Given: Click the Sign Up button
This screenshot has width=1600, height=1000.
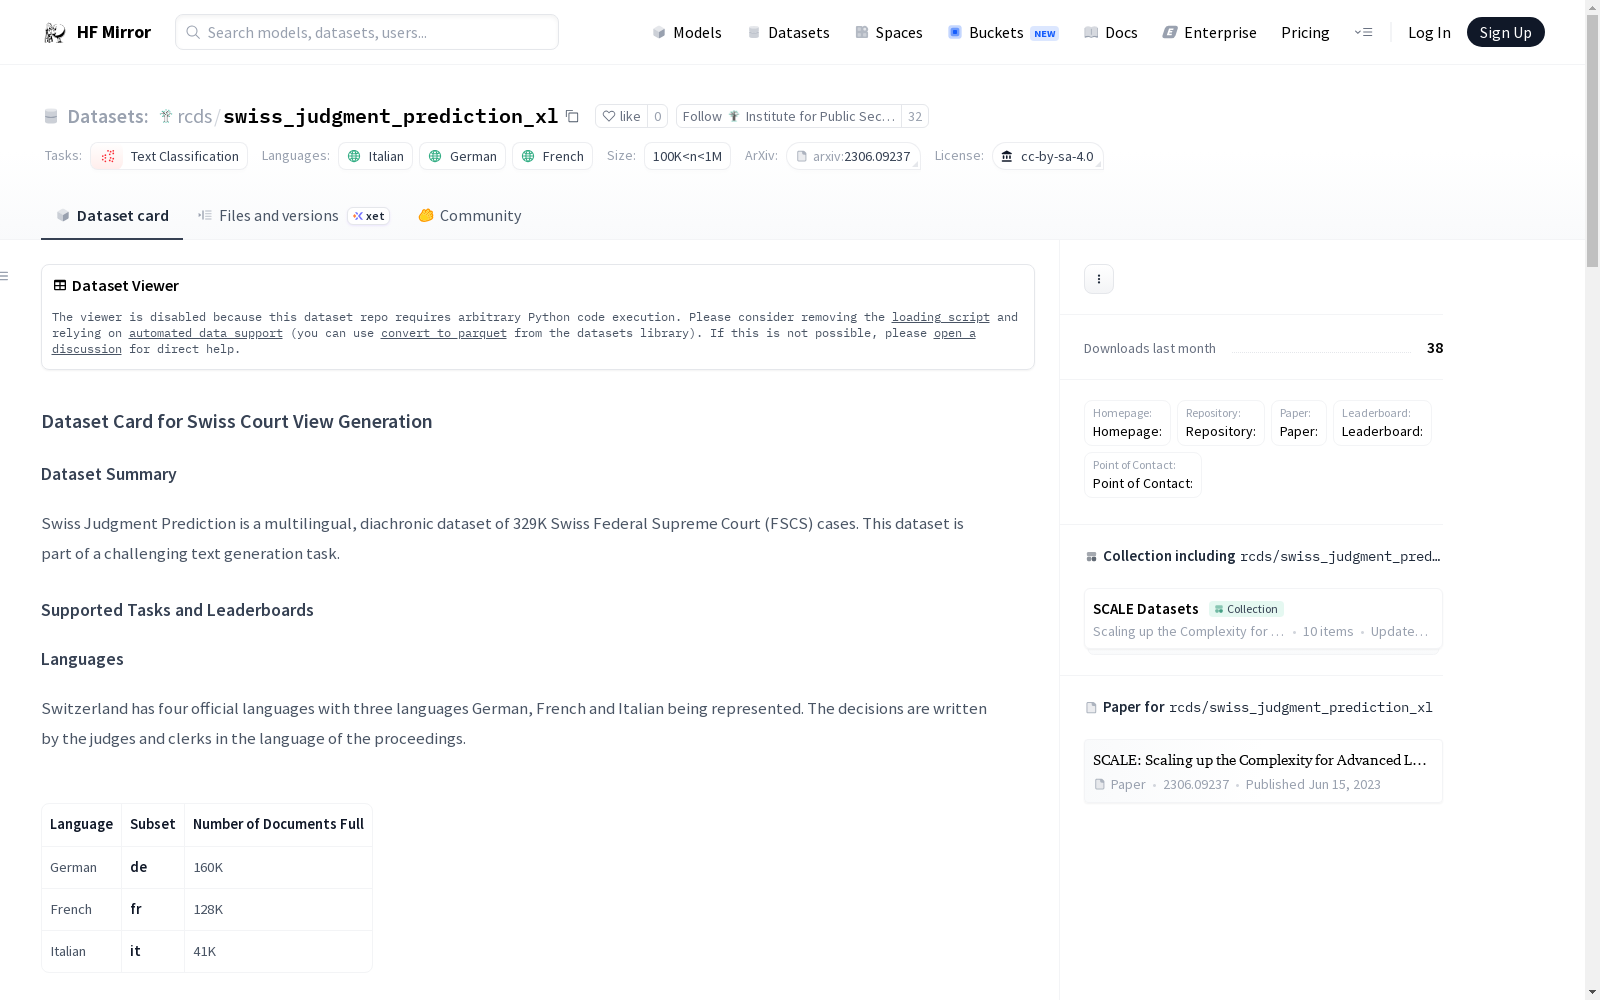Looking at the screenshot, I should [x=1505, y=32].
